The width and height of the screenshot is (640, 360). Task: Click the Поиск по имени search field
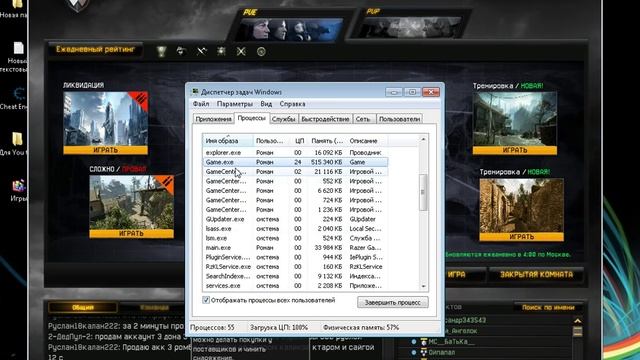548,307
